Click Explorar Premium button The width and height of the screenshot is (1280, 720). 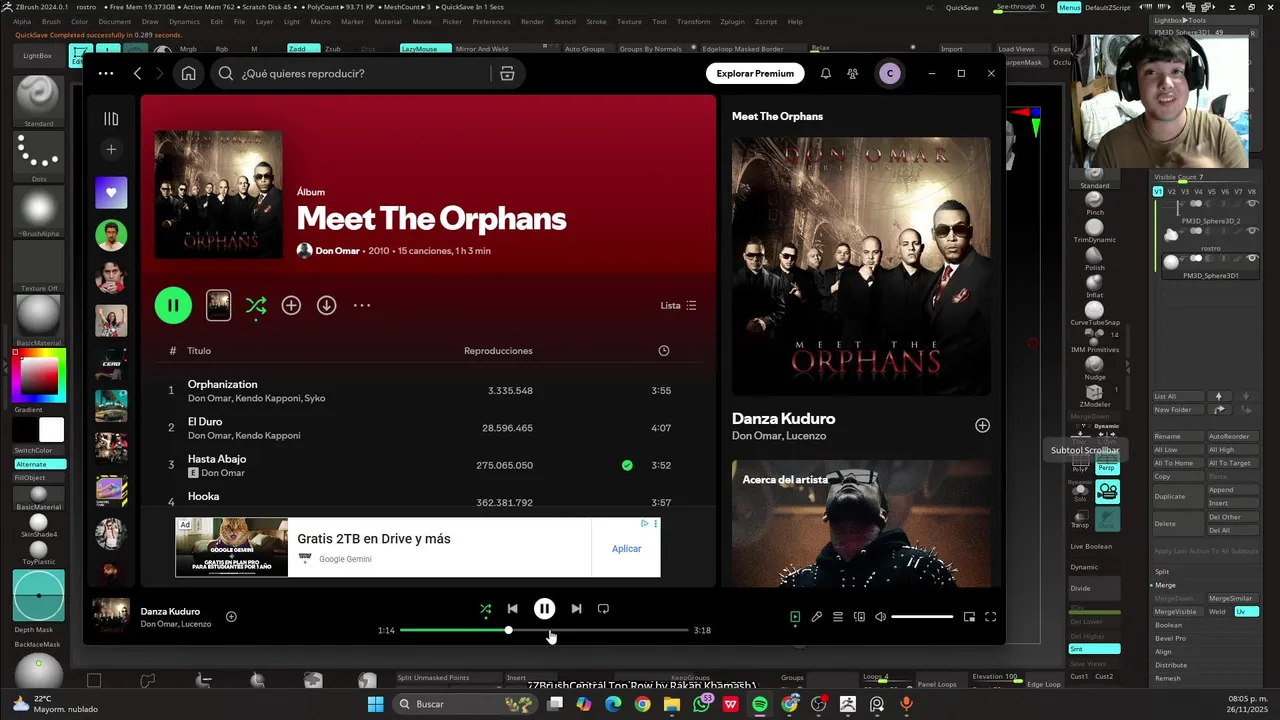point(755,73)
